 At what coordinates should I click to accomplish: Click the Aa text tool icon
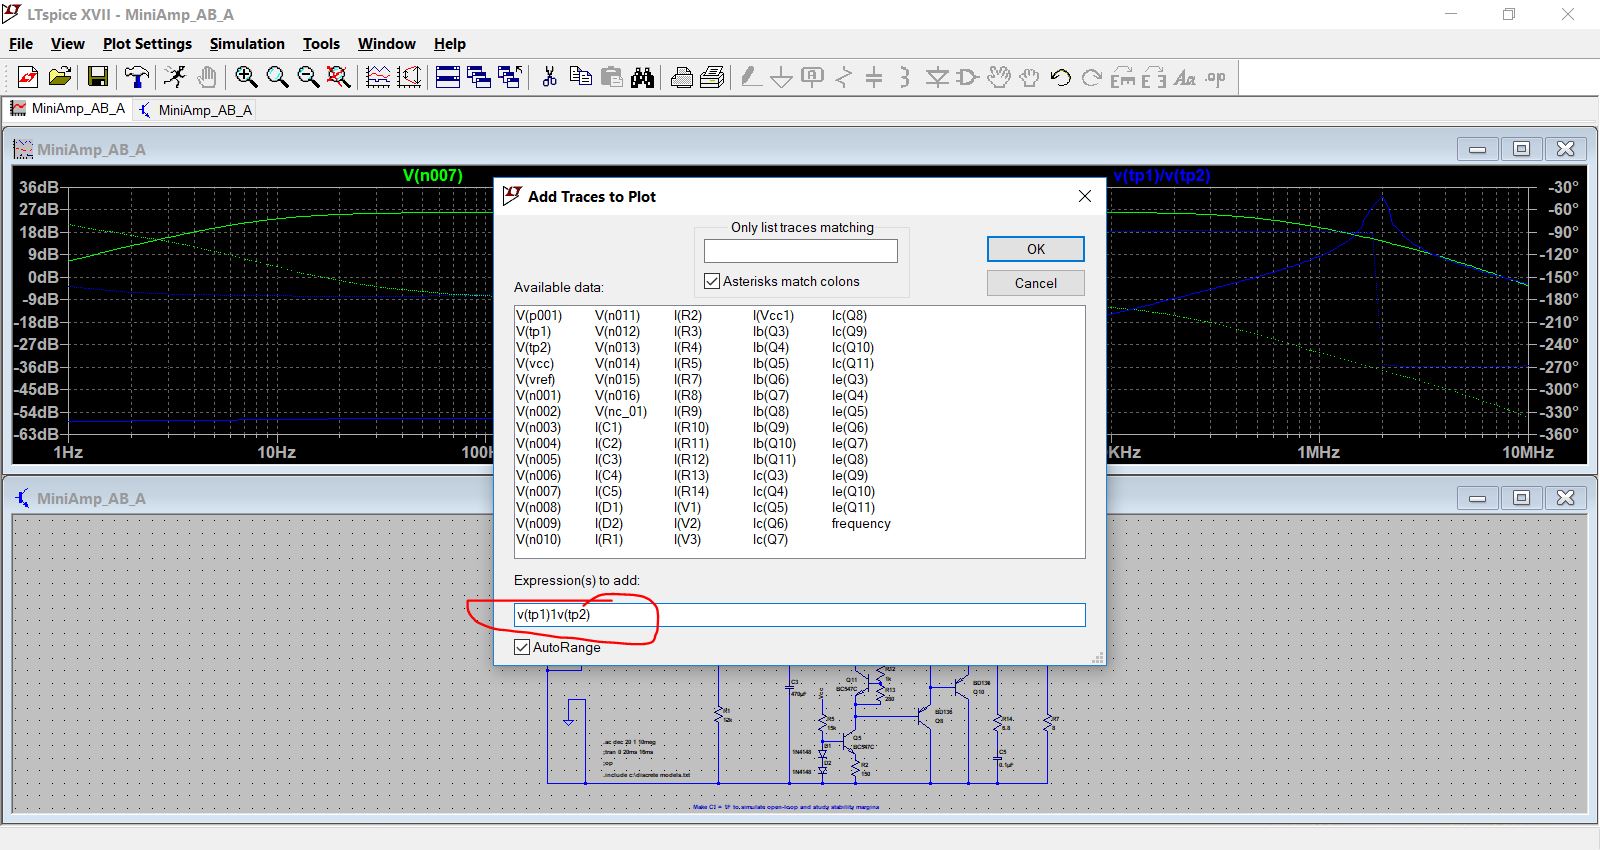1185,77
